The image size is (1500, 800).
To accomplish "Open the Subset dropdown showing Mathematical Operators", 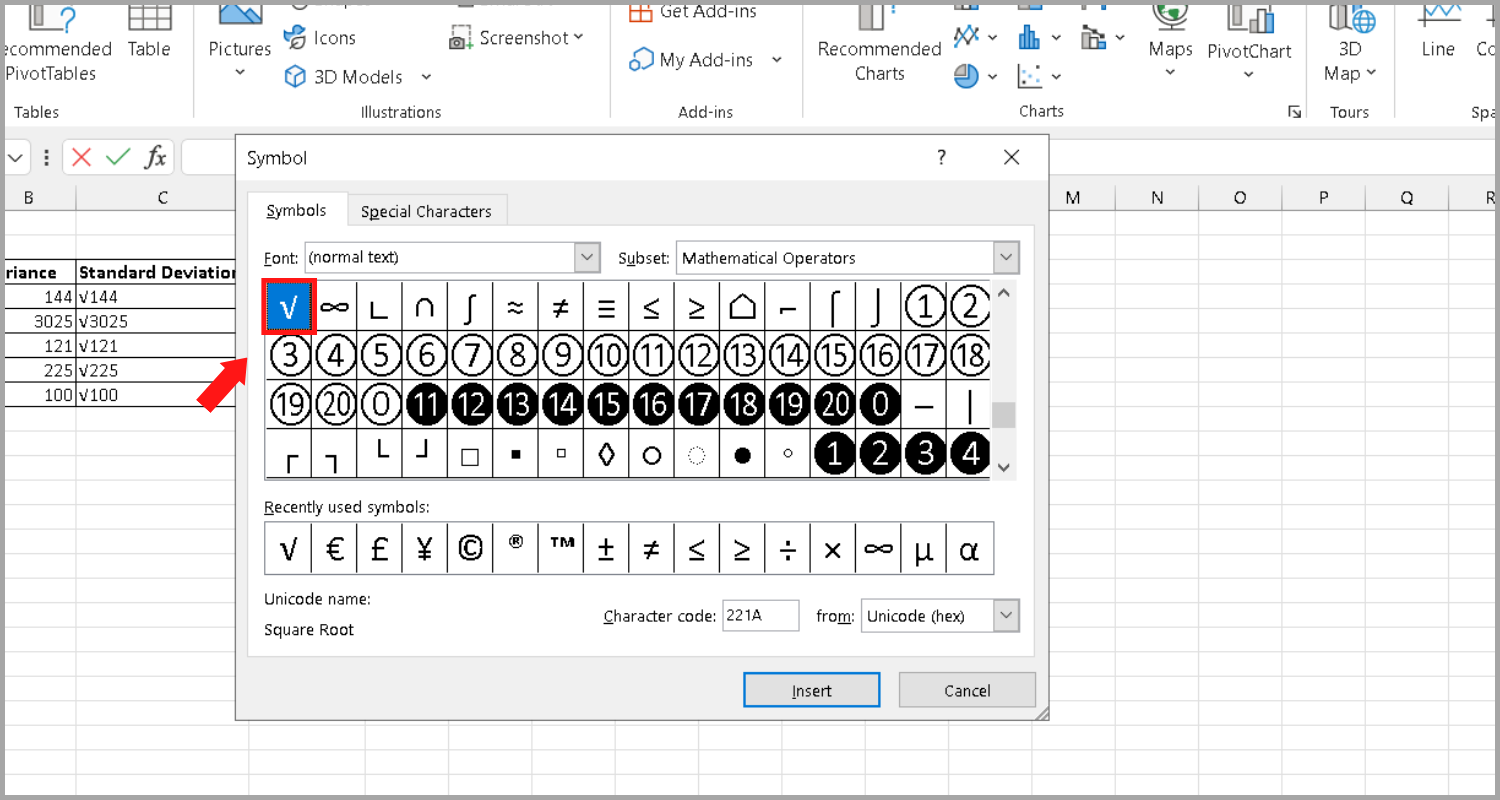I will 1007,257.
